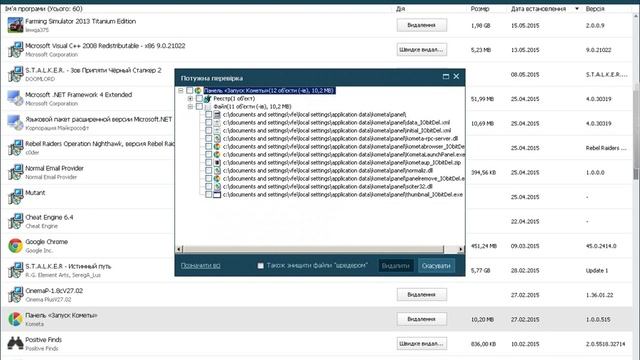Tick the checkbox for thumbnail_IObitDel.exe
The image size is (640, 360).
(209, 195)
